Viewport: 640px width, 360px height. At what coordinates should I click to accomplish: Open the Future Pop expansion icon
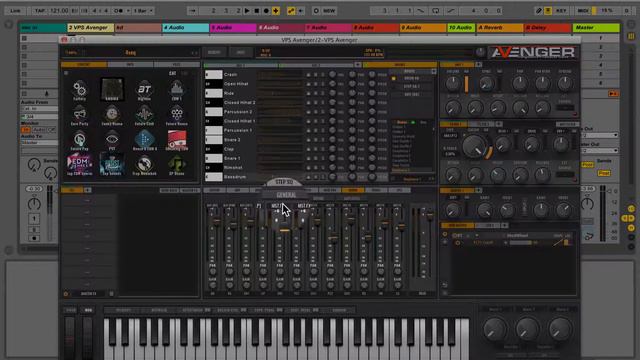tap(79, 140)
